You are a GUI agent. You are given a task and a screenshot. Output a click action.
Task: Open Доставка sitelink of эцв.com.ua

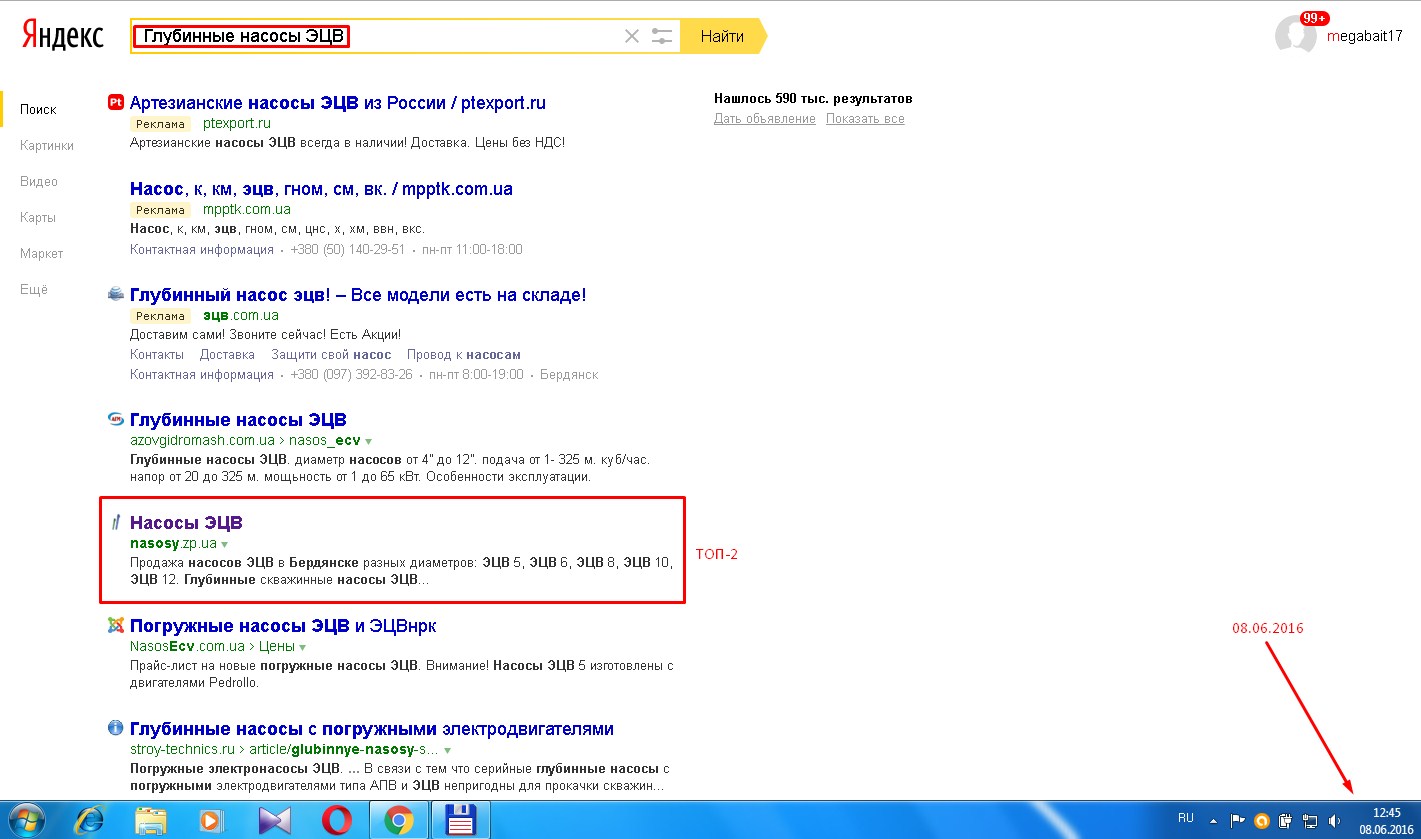pos(227,354)
